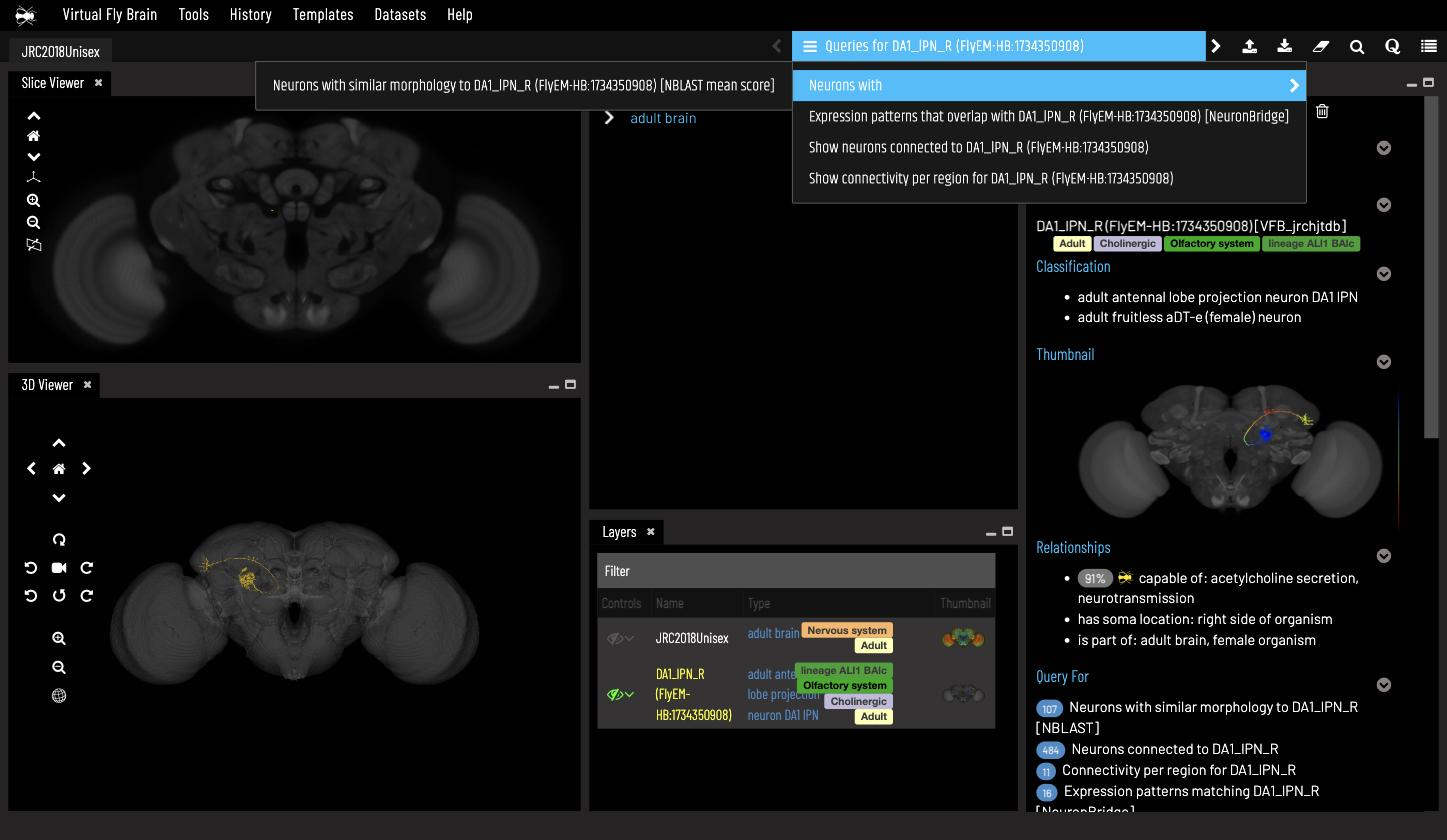
Task: Collapse the Classification section
Action: point(1384,274)
